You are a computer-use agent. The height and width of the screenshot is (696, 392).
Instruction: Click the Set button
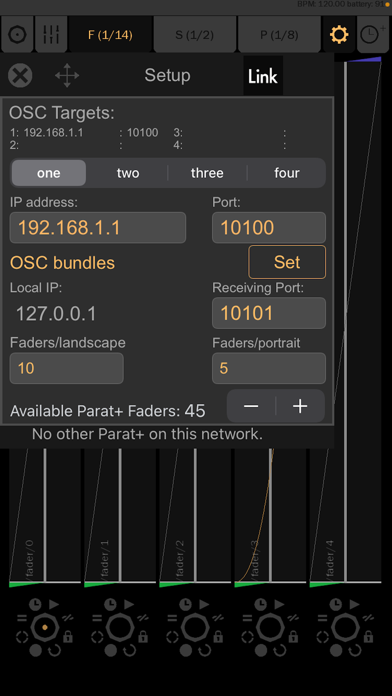pyautogui.click(x=287, y=262)
